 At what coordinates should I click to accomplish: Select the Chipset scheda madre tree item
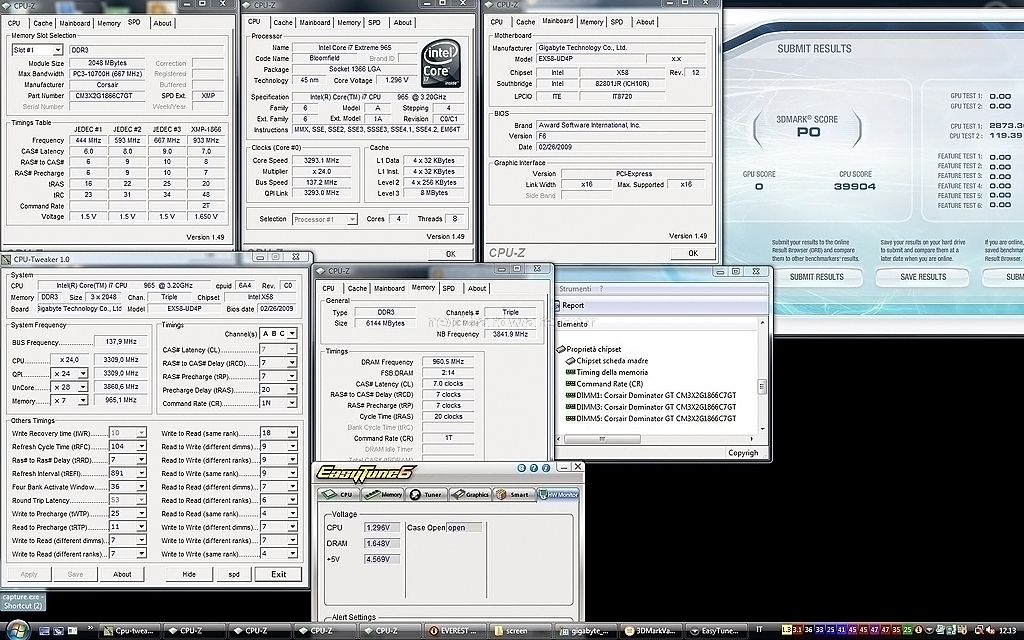[607, 360]
